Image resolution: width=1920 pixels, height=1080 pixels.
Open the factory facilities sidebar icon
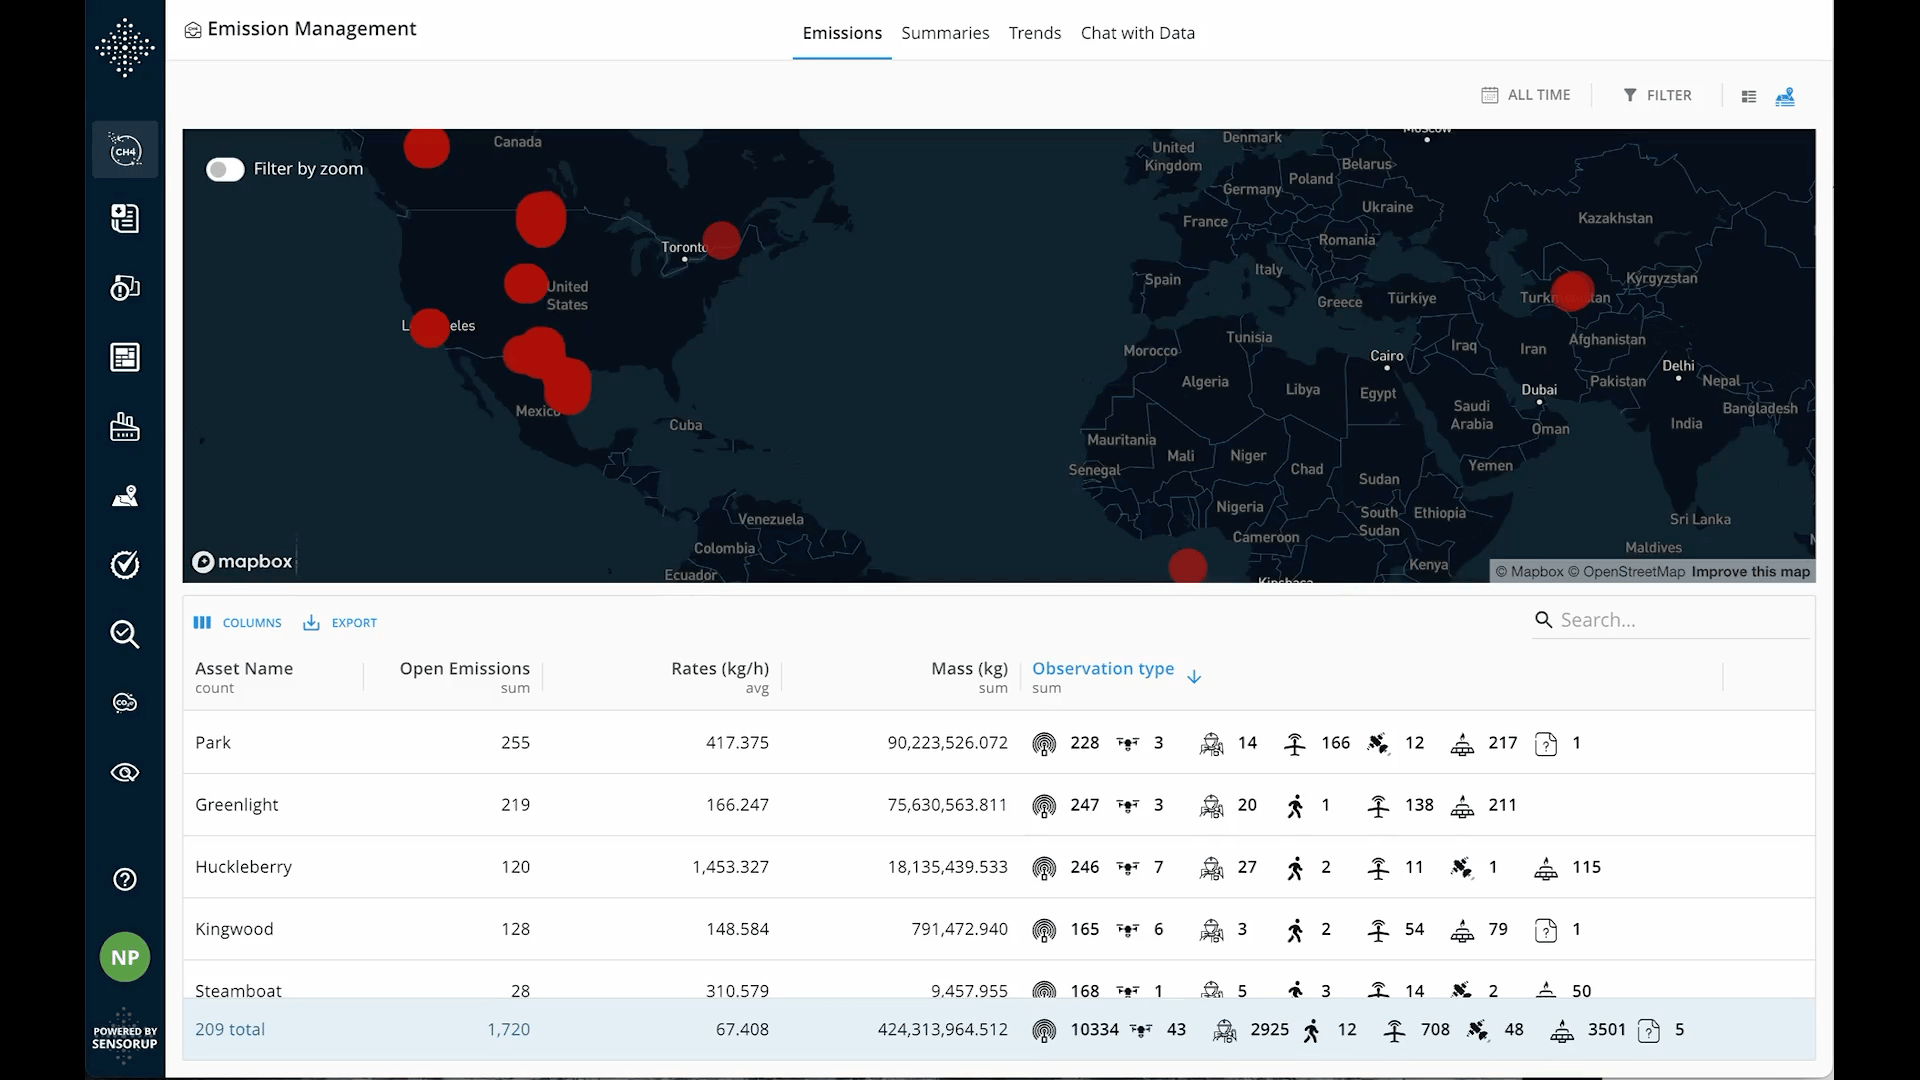pos(125,427)
